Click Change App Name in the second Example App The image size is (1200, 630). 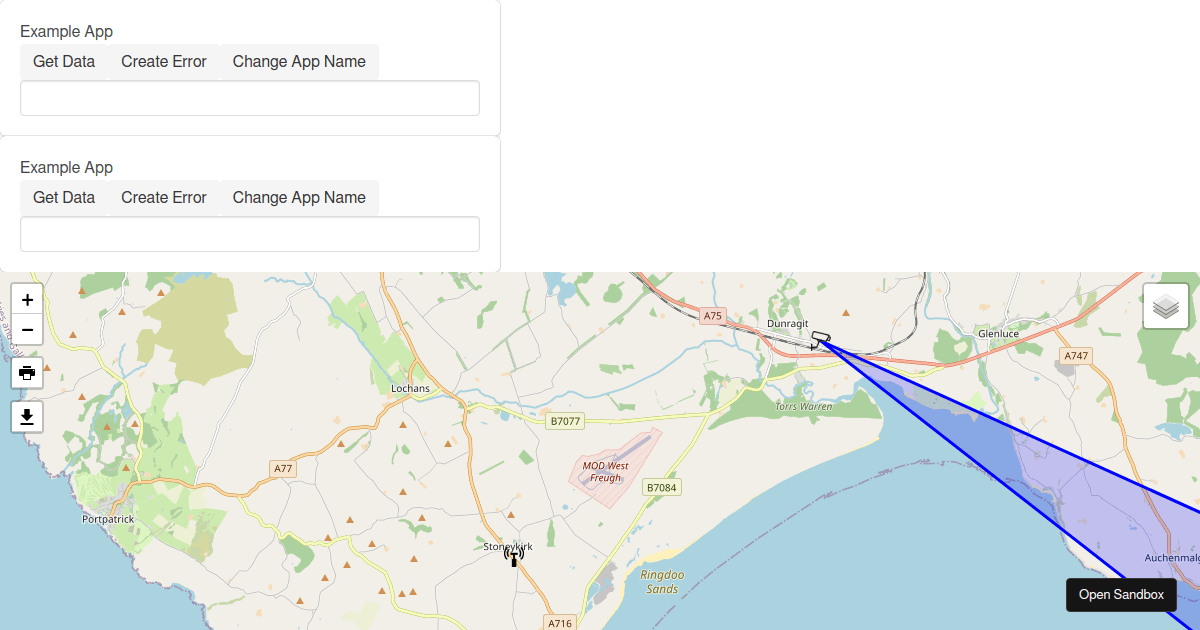coord(298,197)
